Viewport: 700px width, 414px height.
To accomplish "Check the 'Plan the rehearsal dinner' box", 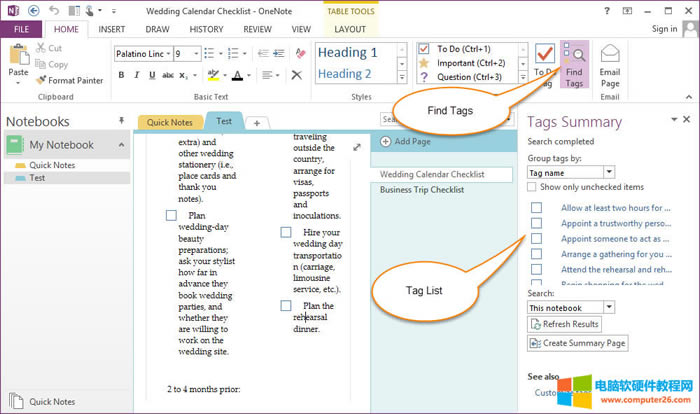I will [287, 306].
